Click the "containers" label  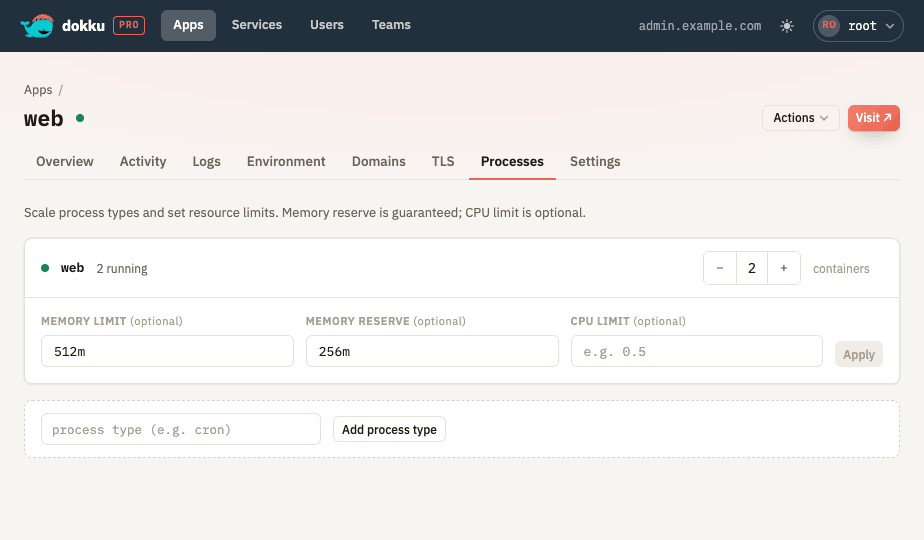tap(841, 269)
